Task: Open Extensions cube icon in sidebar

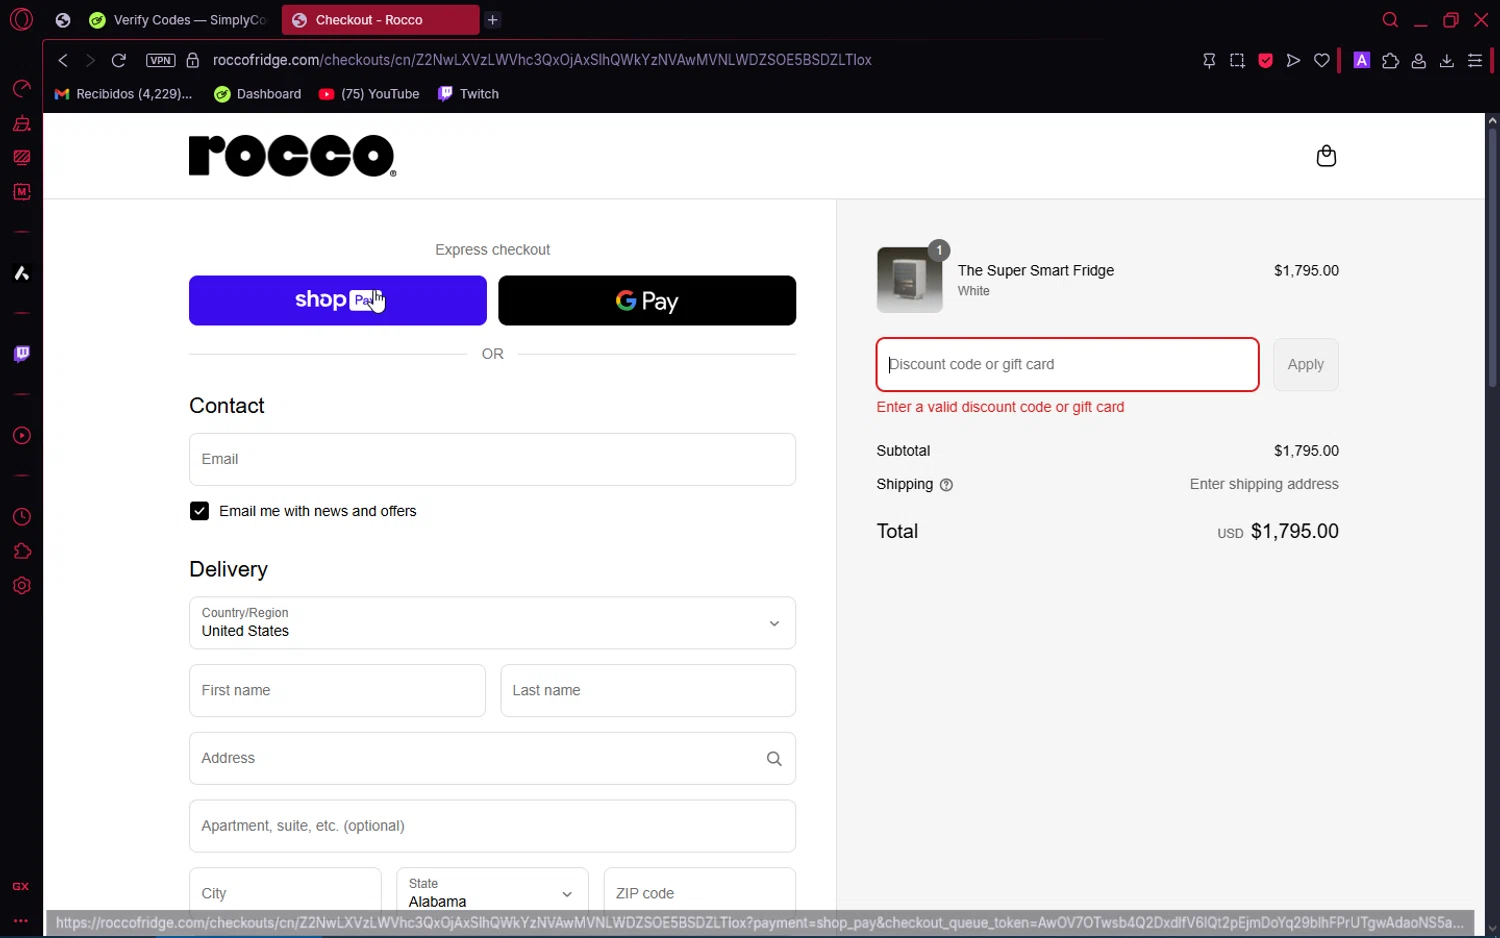Action: click(x=21, y=551)
